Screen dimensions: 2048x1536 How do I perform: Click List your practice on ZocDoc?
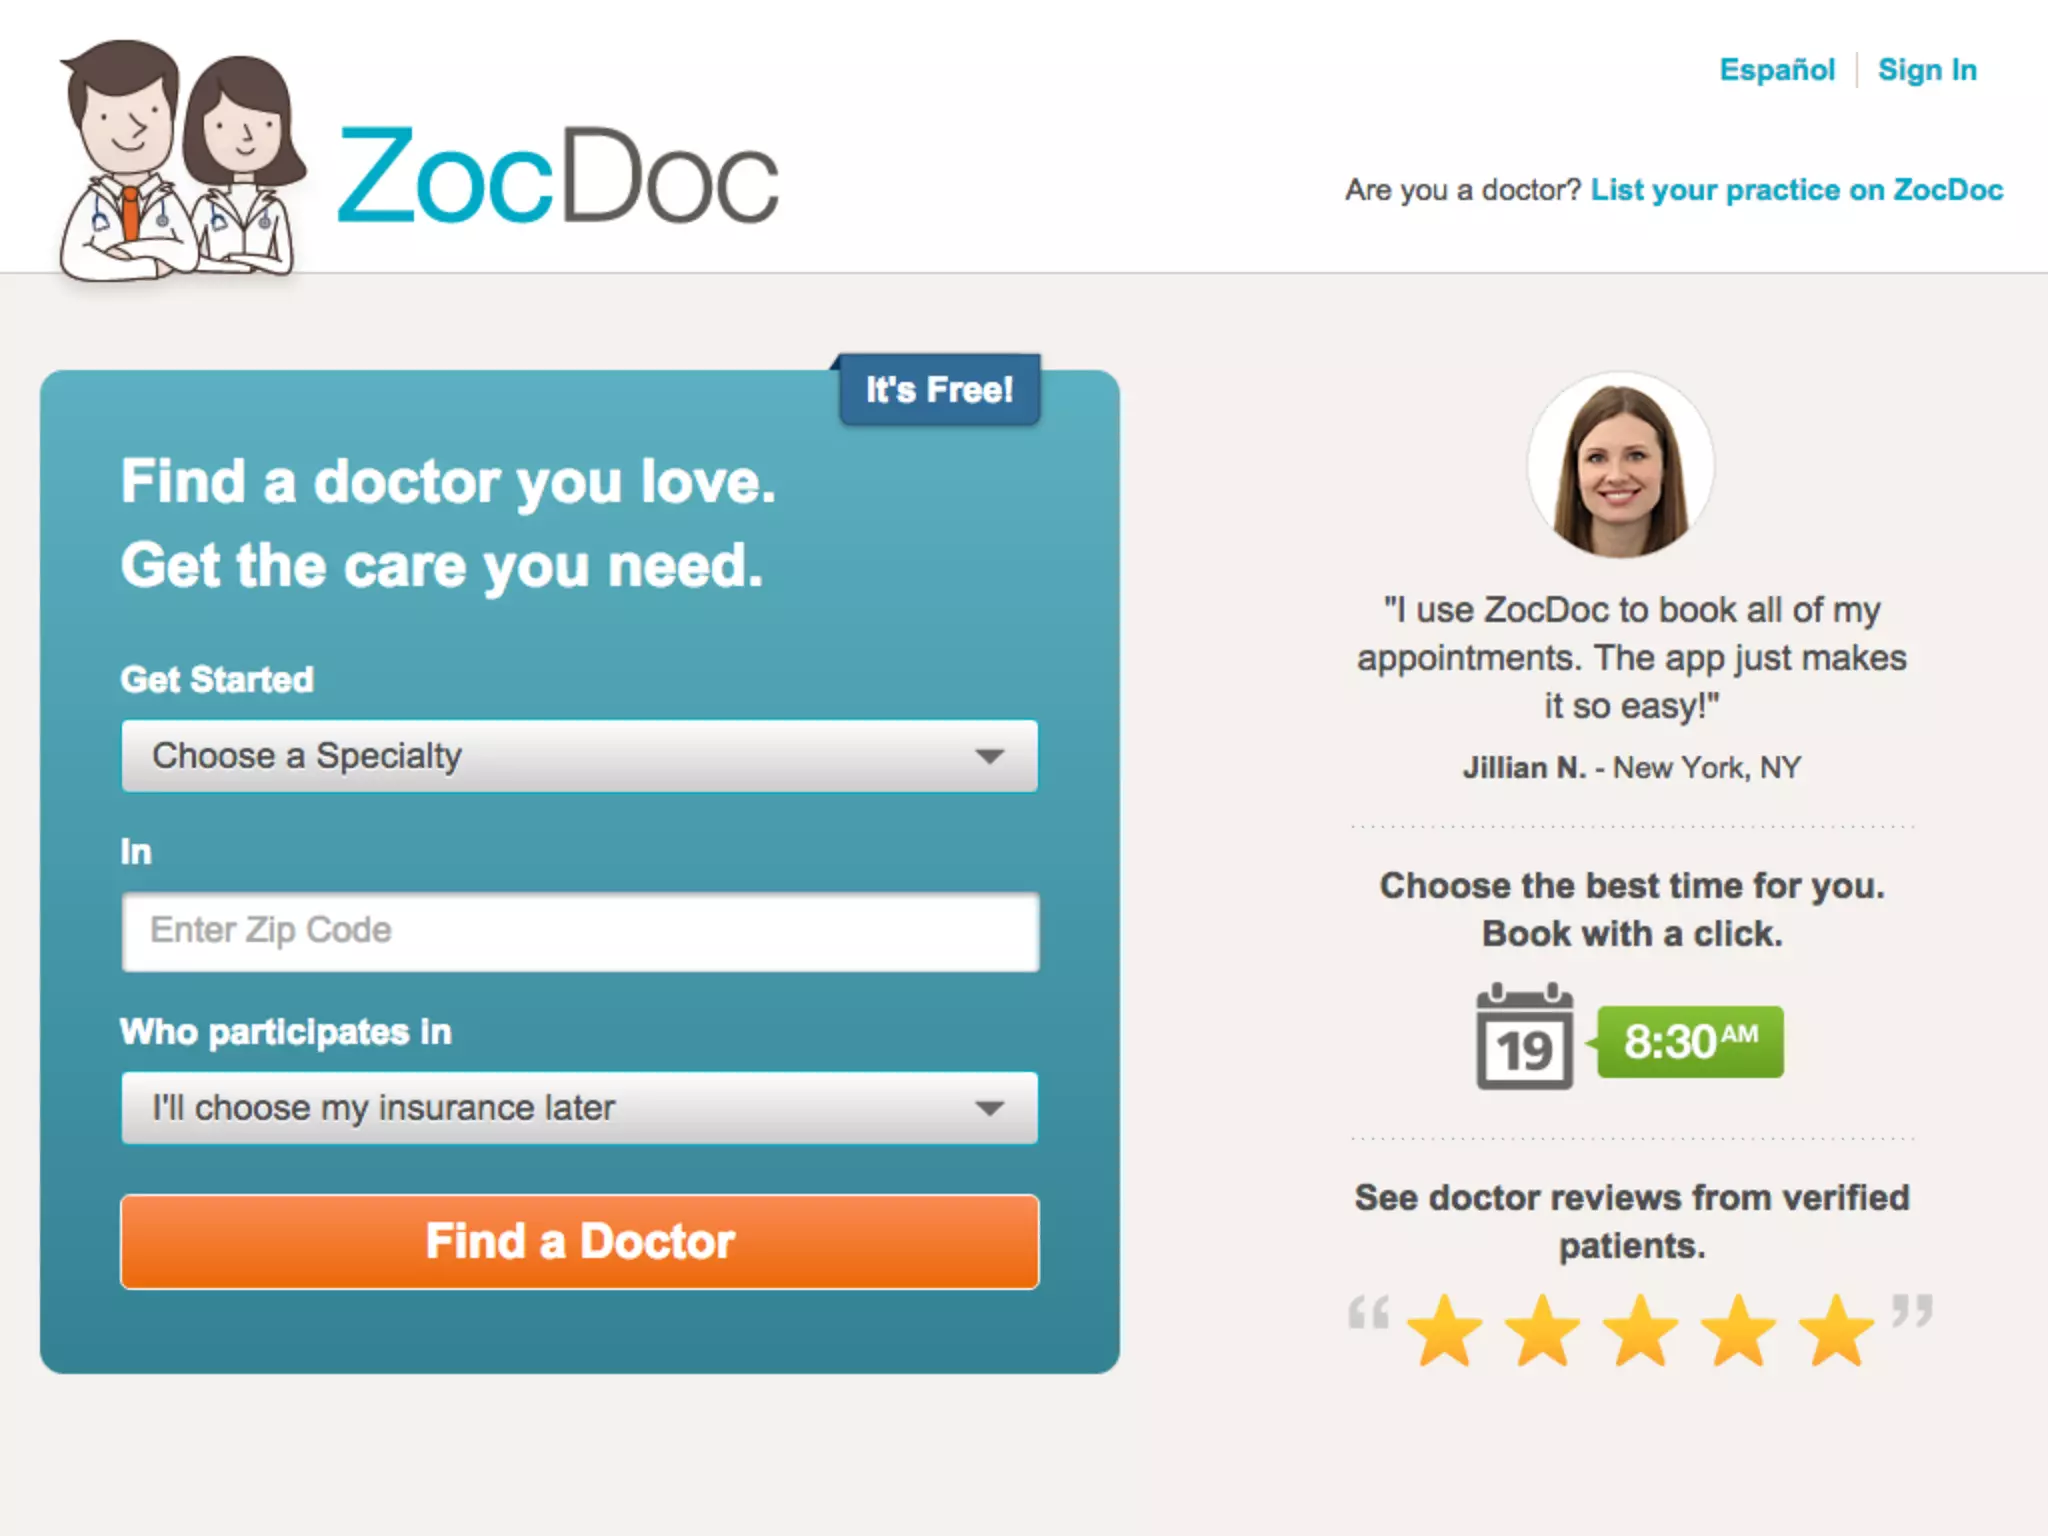click(x=1797, y=190)
